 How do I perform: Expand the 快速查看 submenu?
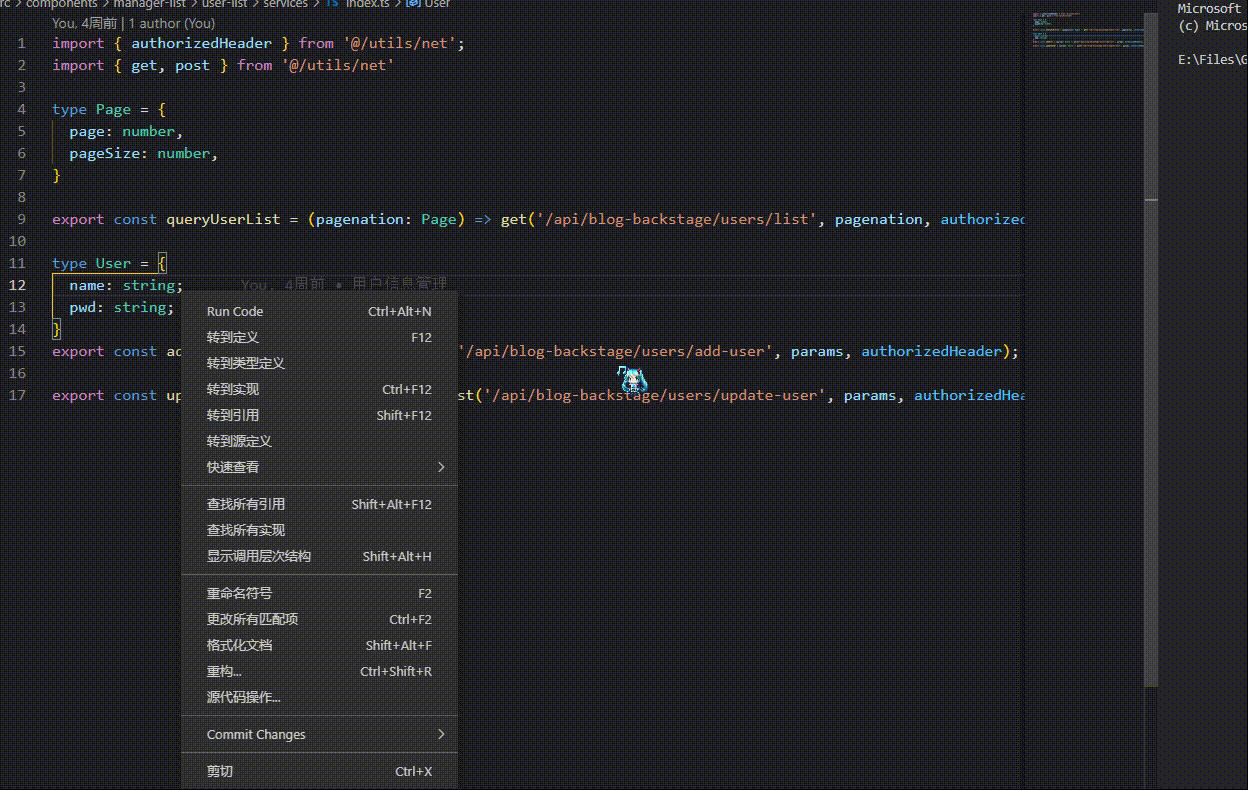point(233,467)
